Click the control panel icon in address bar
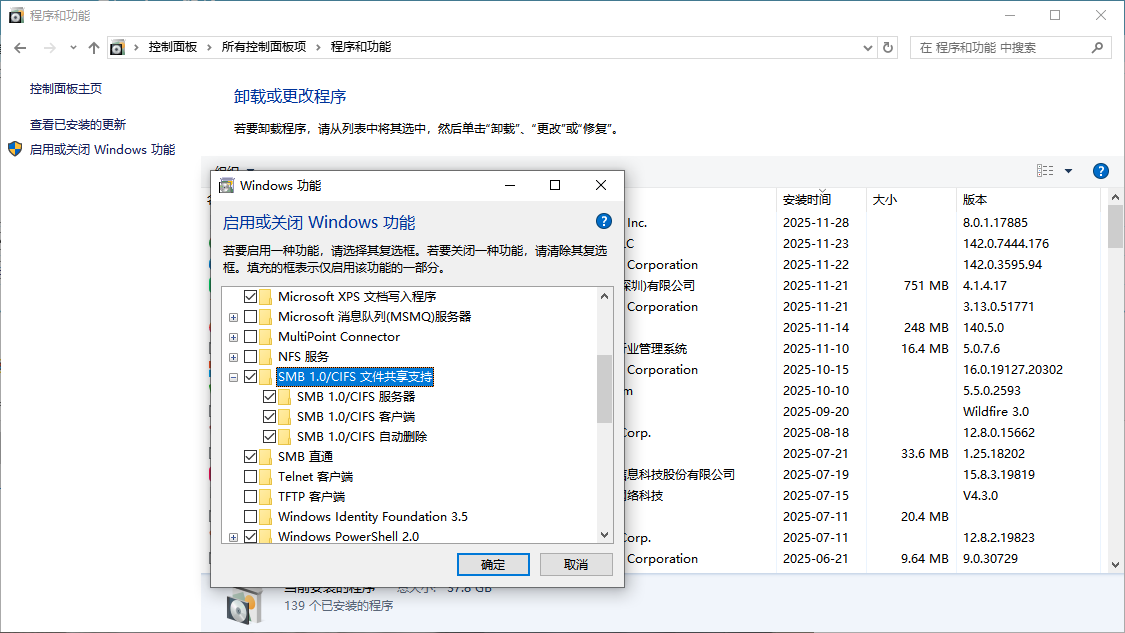Viewport: 1125px width, 633px height. click(117, 47)
